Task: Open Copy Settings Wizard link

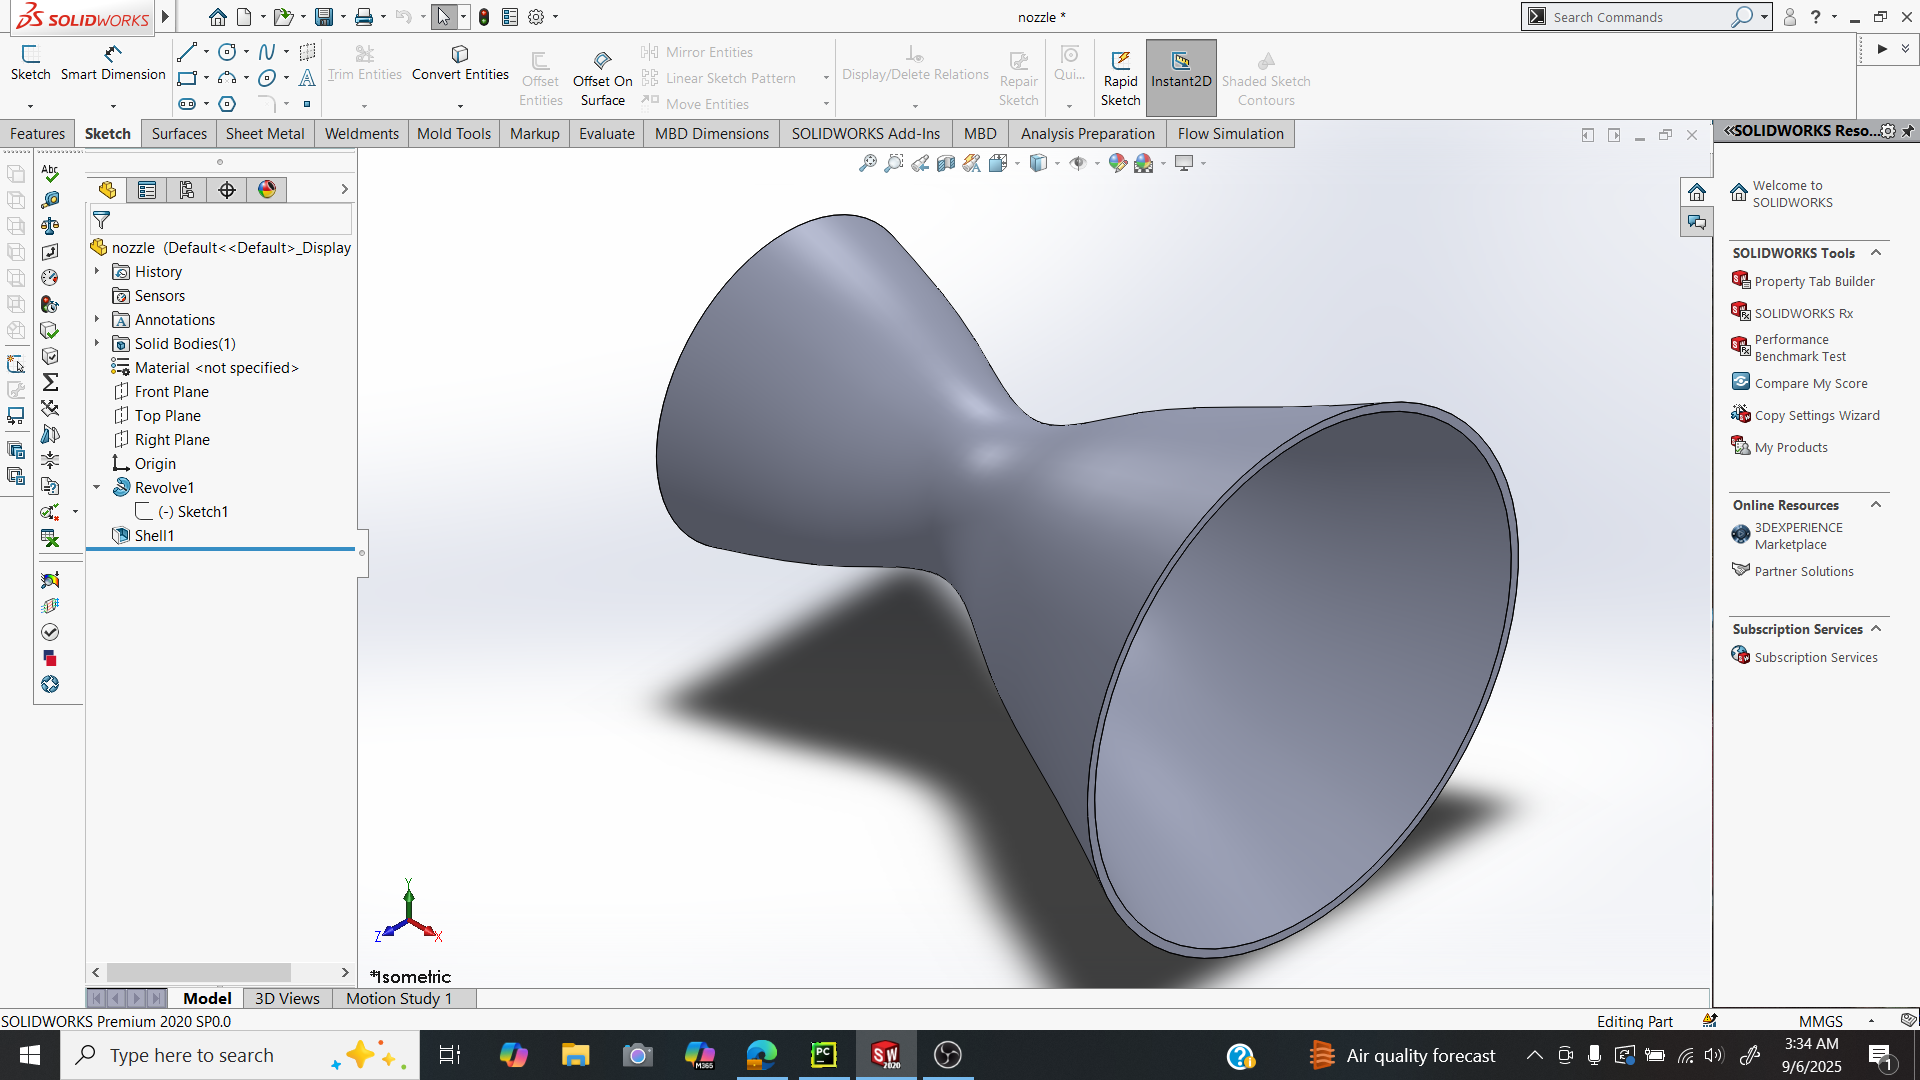Action: coord(1816,415)
